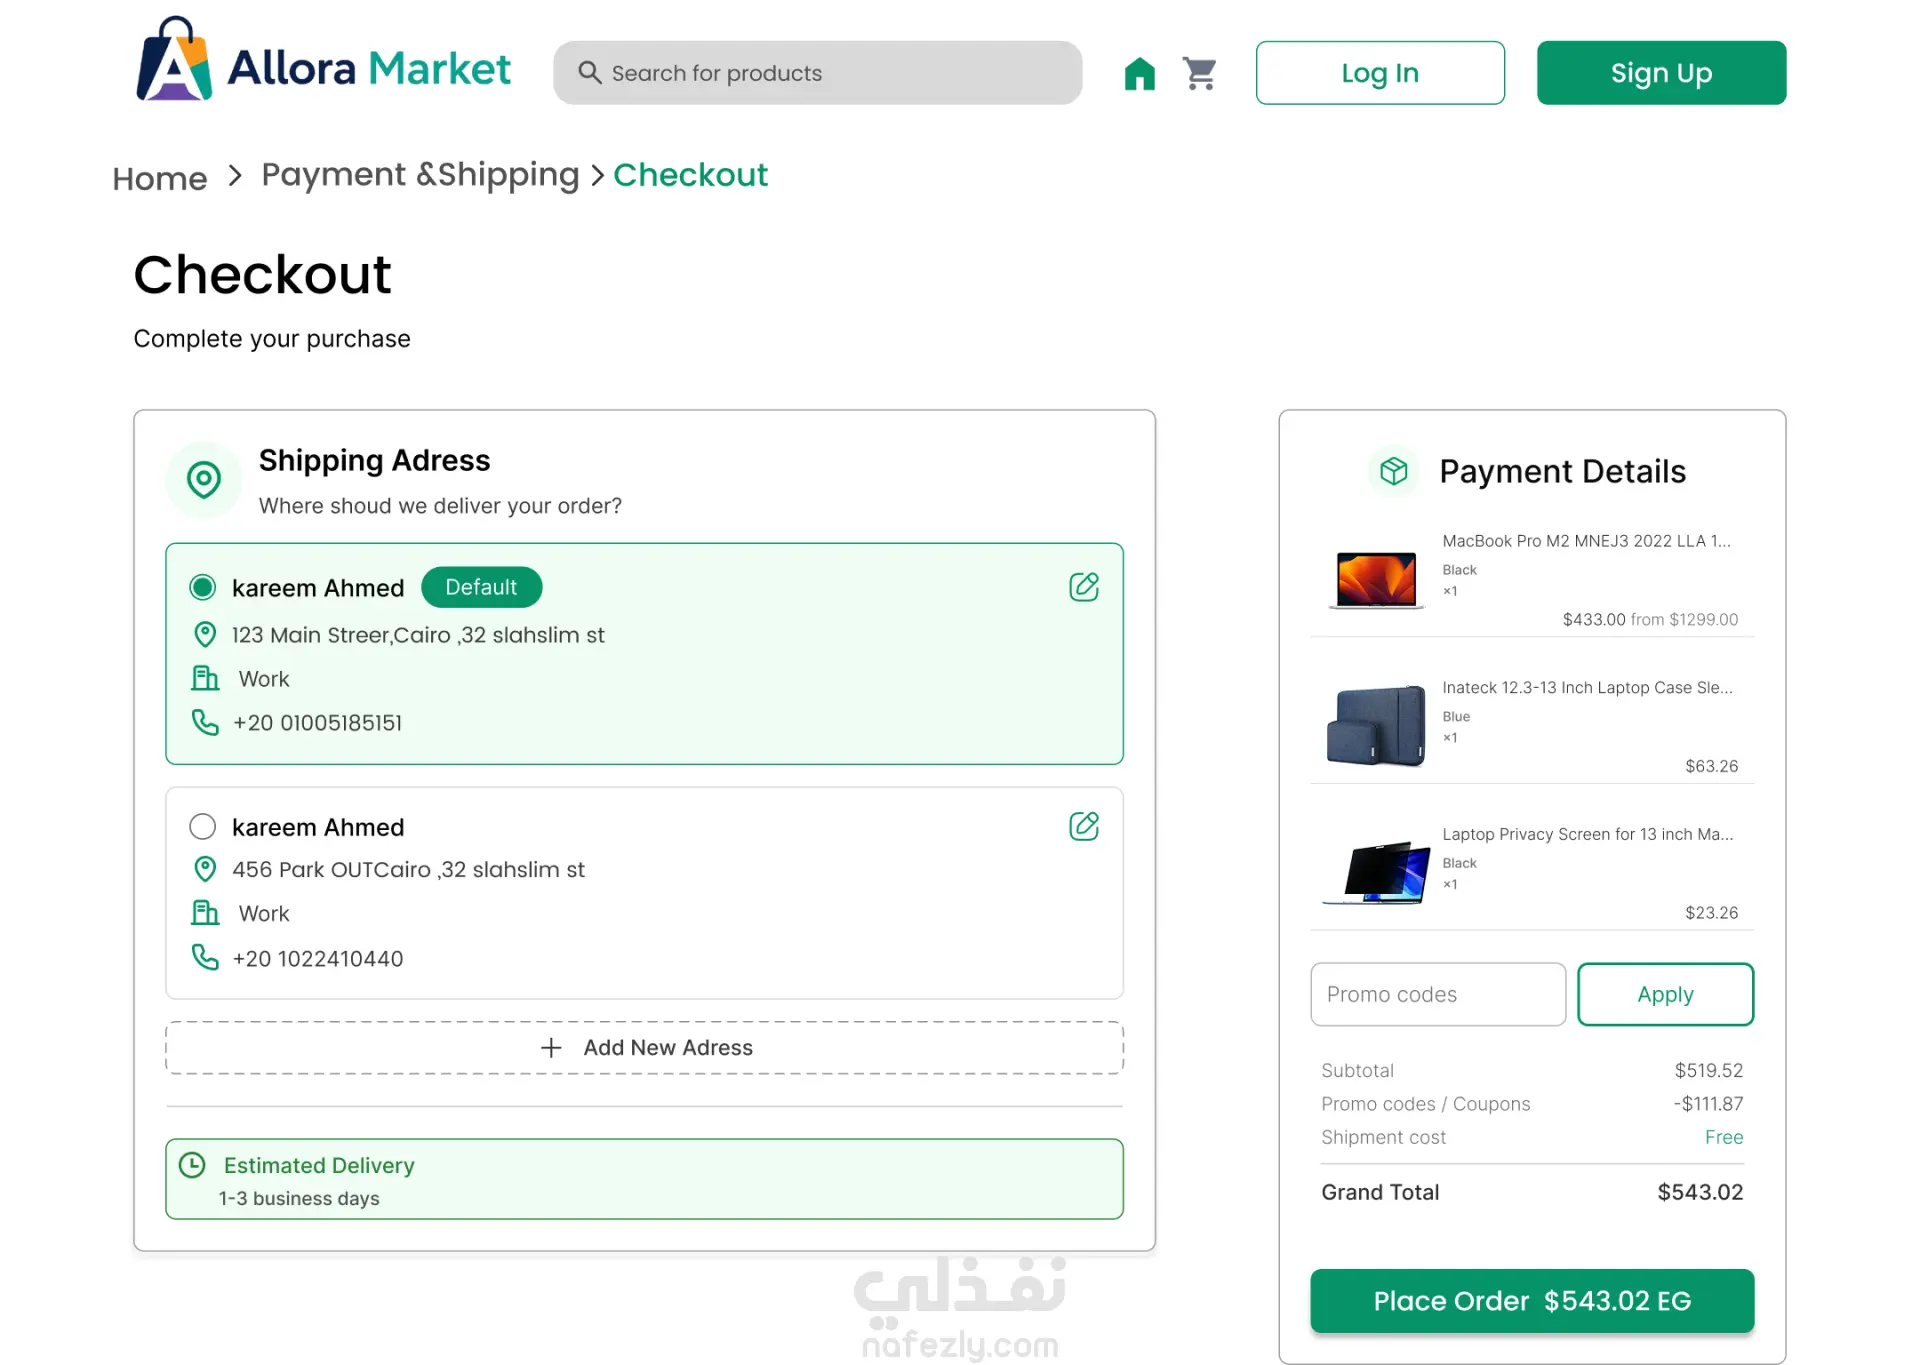
Task: Click the Allora Market logo
Action: [x=323, y=59]
